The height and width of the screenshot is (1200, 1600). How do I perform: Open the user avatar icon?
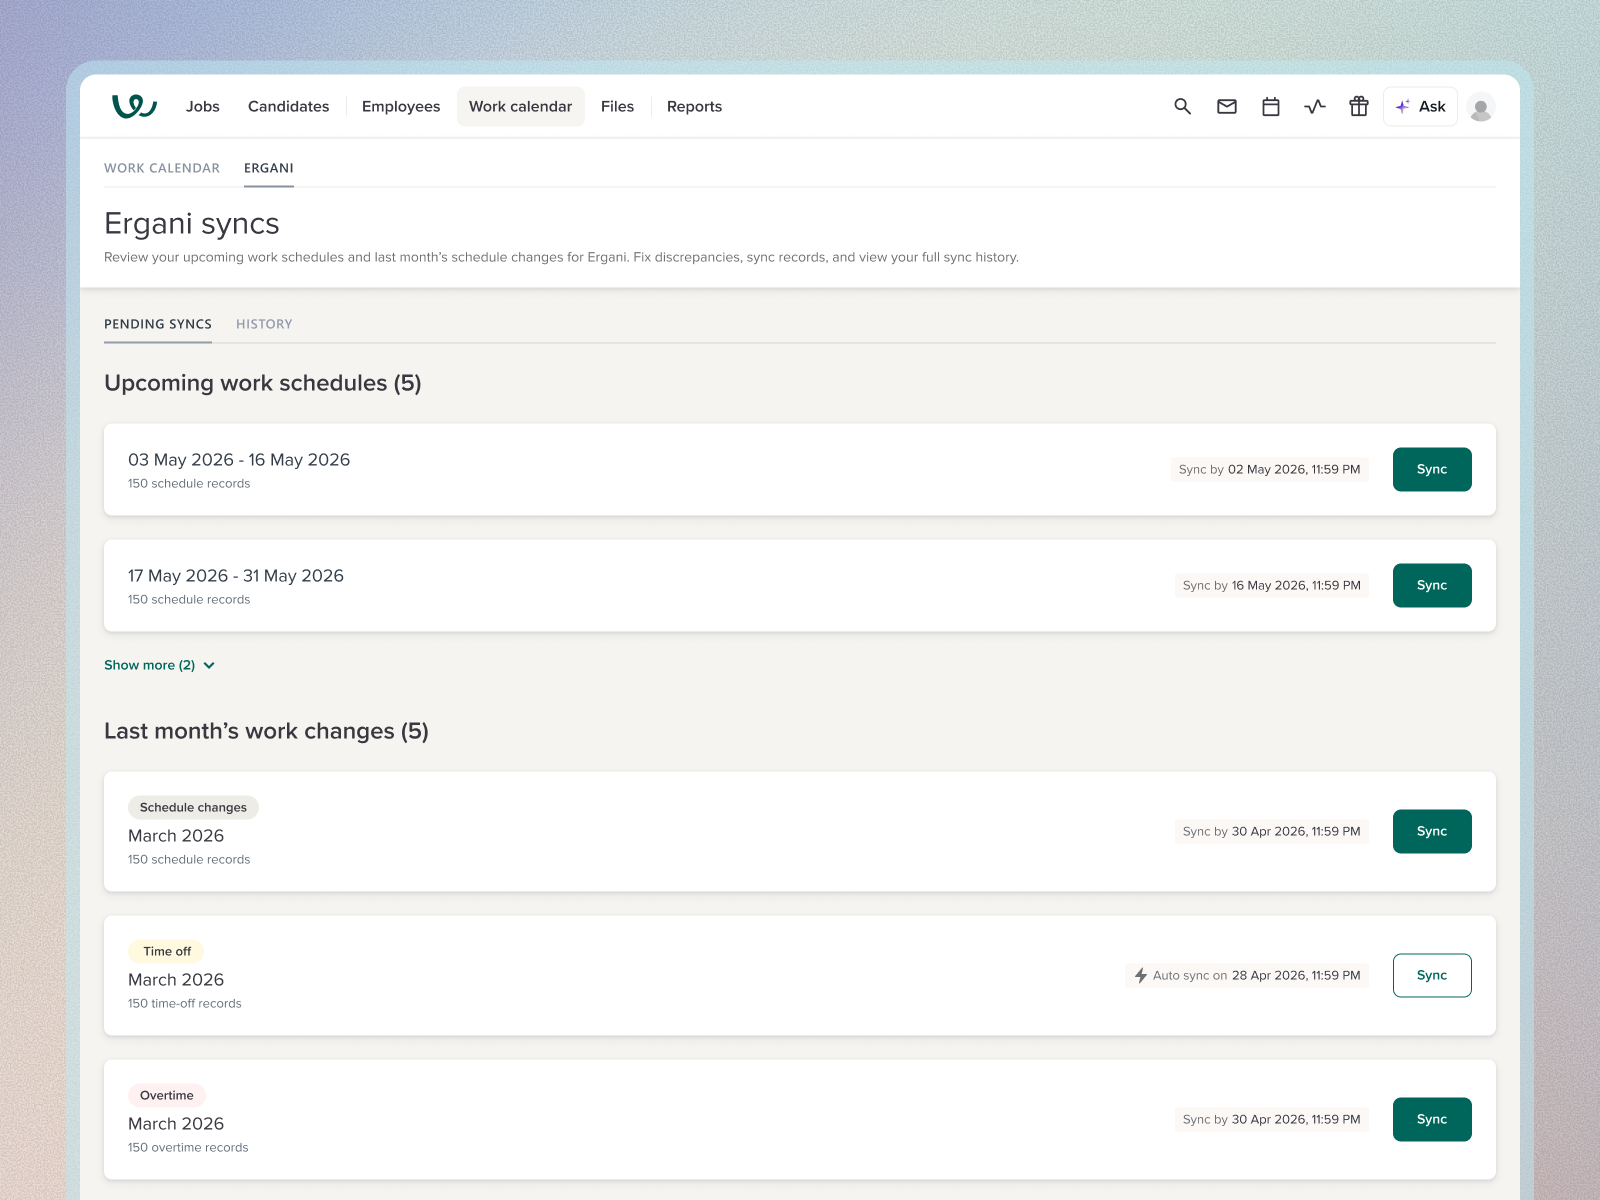point(1481,107)
